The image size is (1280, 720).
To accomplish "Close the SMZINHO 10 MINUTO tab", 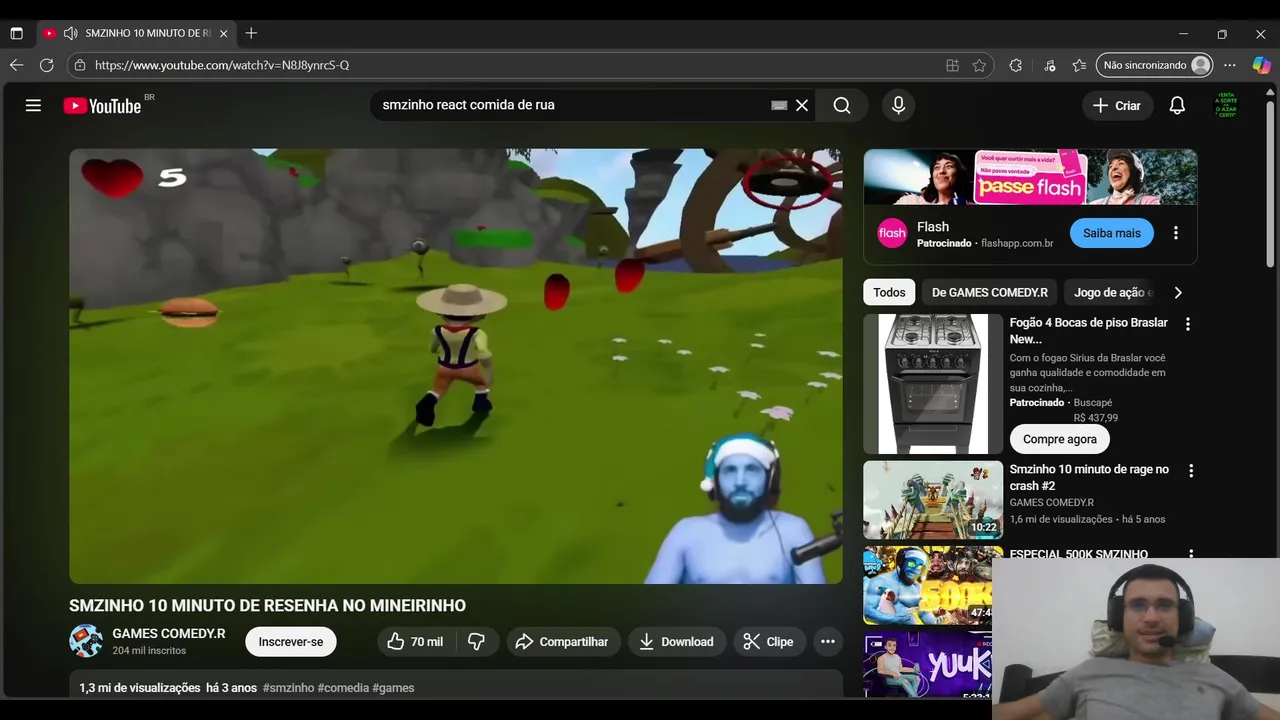I will pos(224,33).
